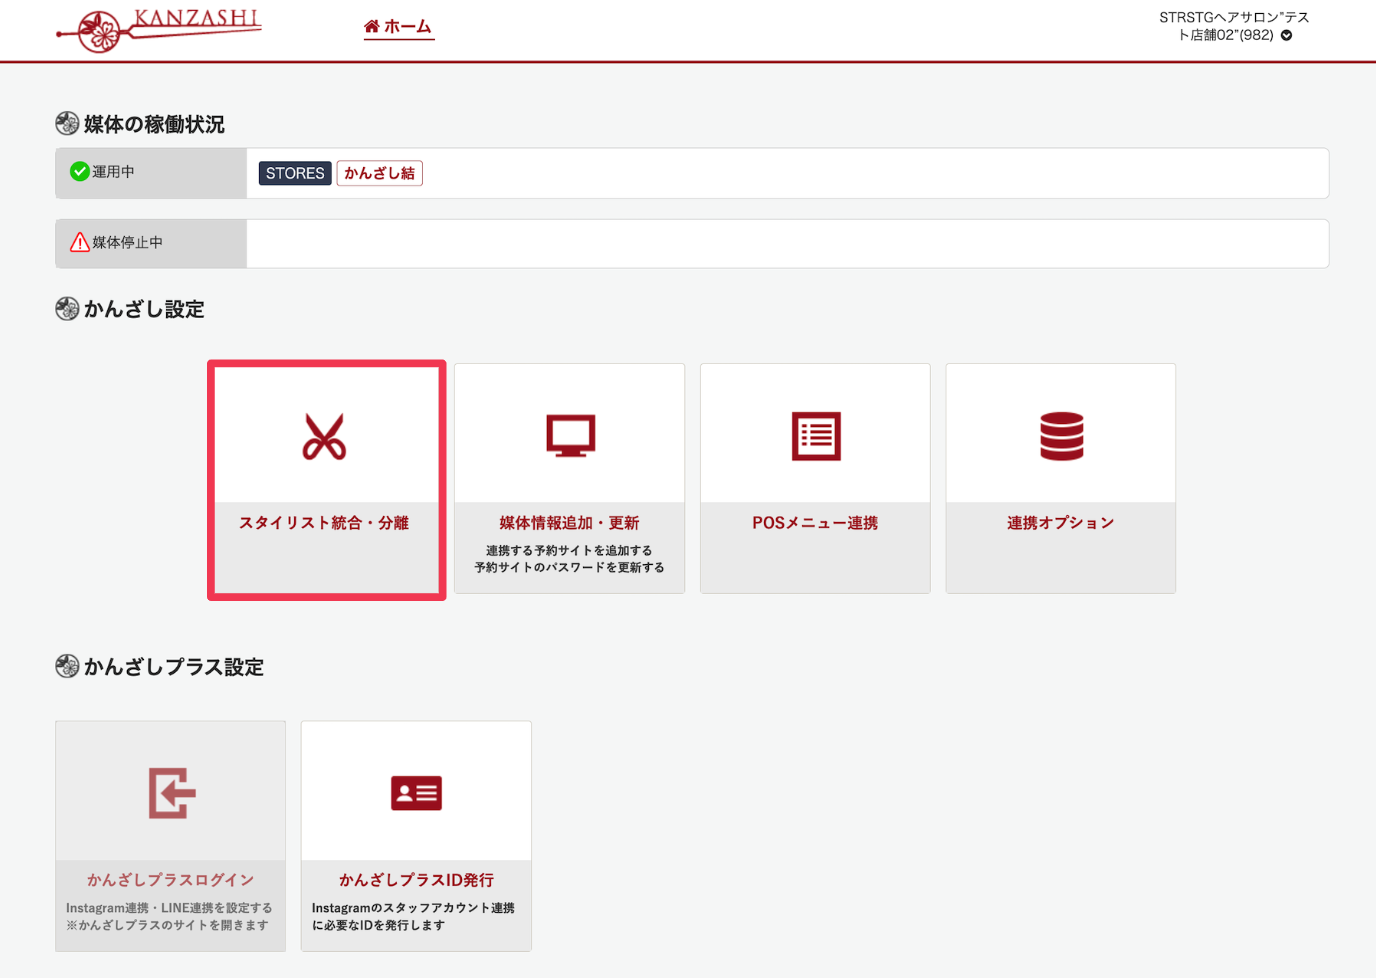Open the ホーム tab
Screen dimensions: 1376x978
click(398, 27)
